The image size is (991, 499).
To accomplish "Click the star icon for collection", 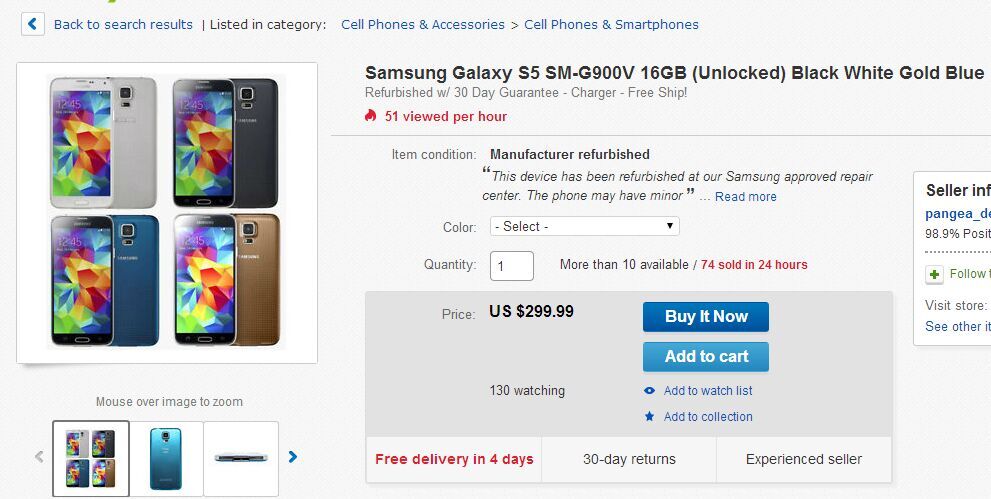I will pos(650,417).
